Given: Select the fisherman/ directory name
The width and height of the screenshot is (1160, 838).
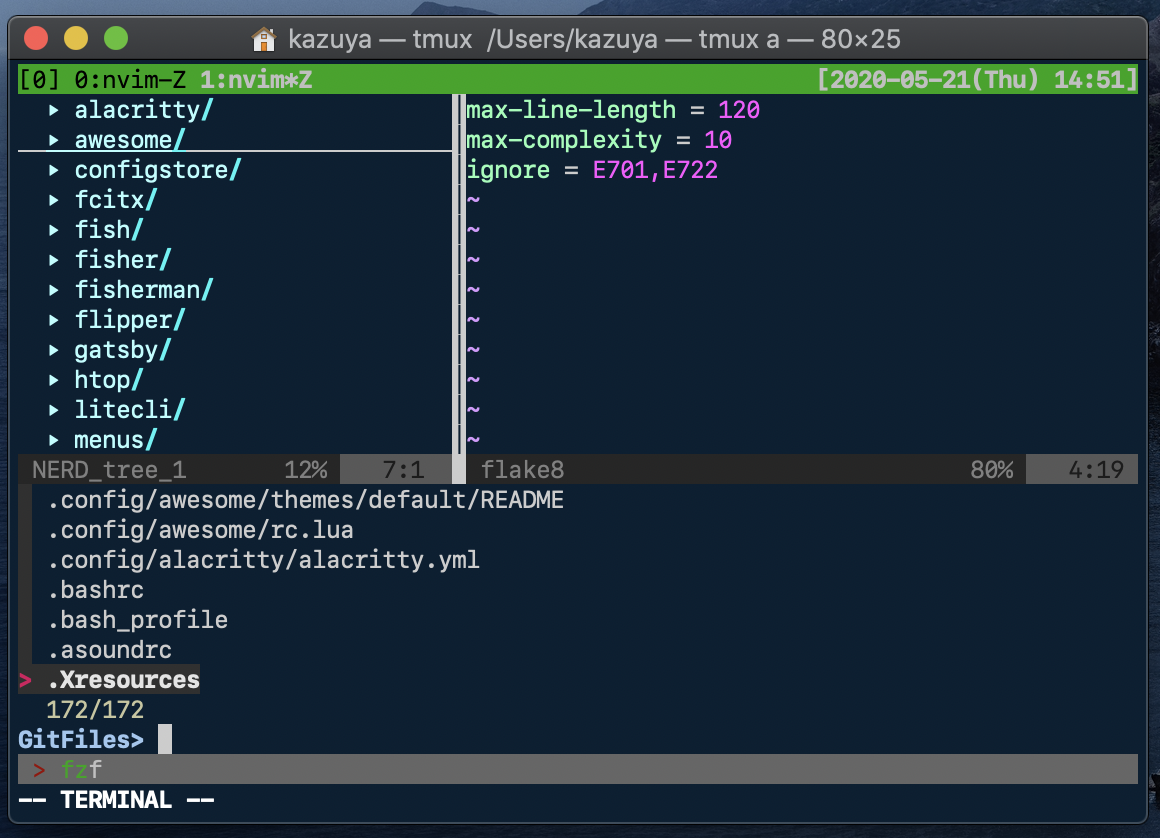Looking at the screenshot, I should [x=144, y=290].
